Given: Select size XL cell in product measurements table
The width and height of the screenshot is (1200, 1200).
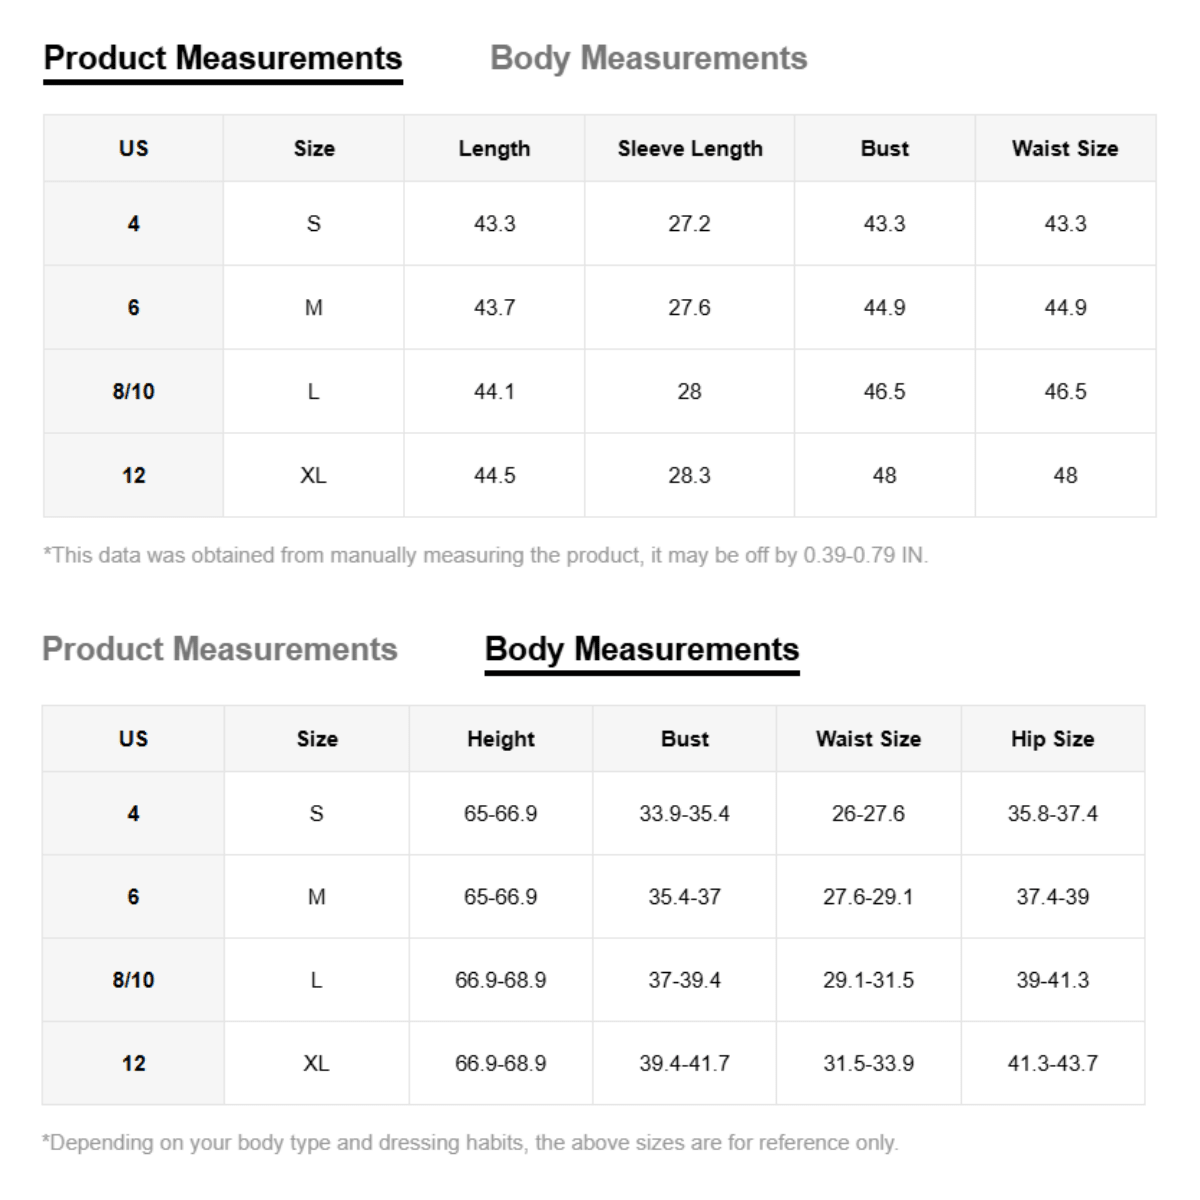Looking at the screenshot, I should point(314,475).
